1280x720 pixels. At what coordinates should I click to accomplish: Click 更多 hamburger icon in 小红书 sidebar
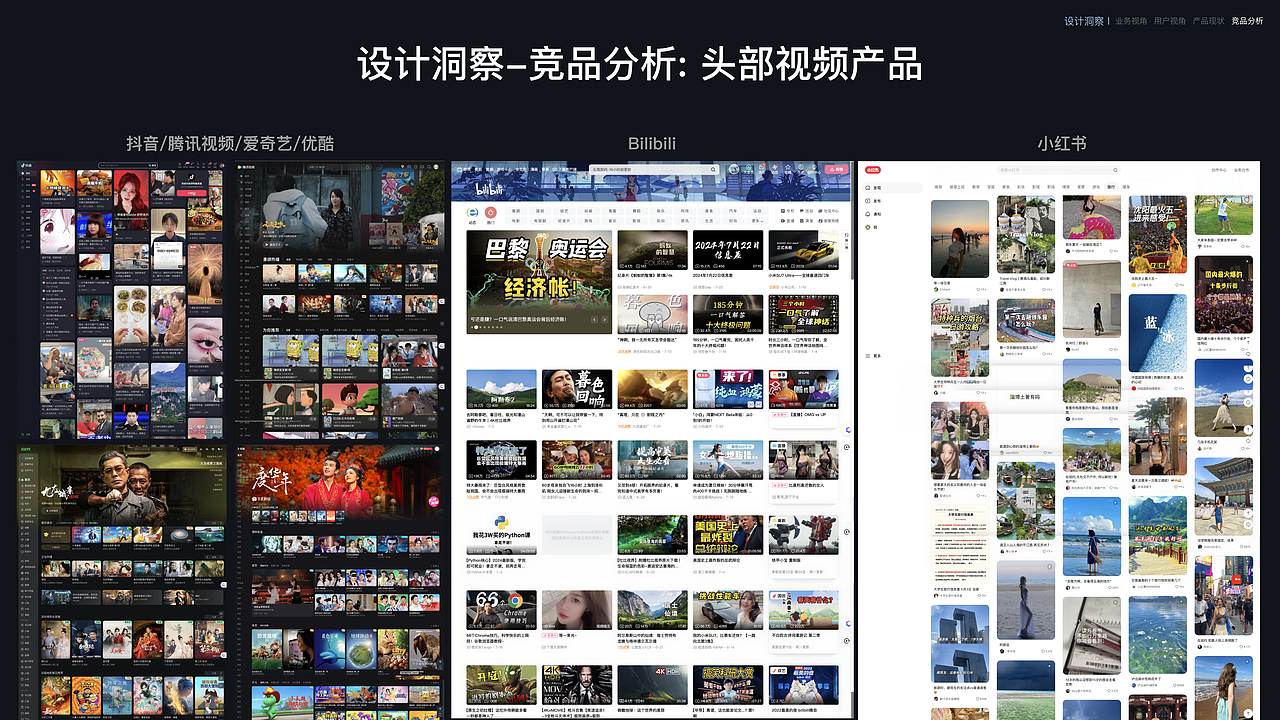click(x=868, y=355)
